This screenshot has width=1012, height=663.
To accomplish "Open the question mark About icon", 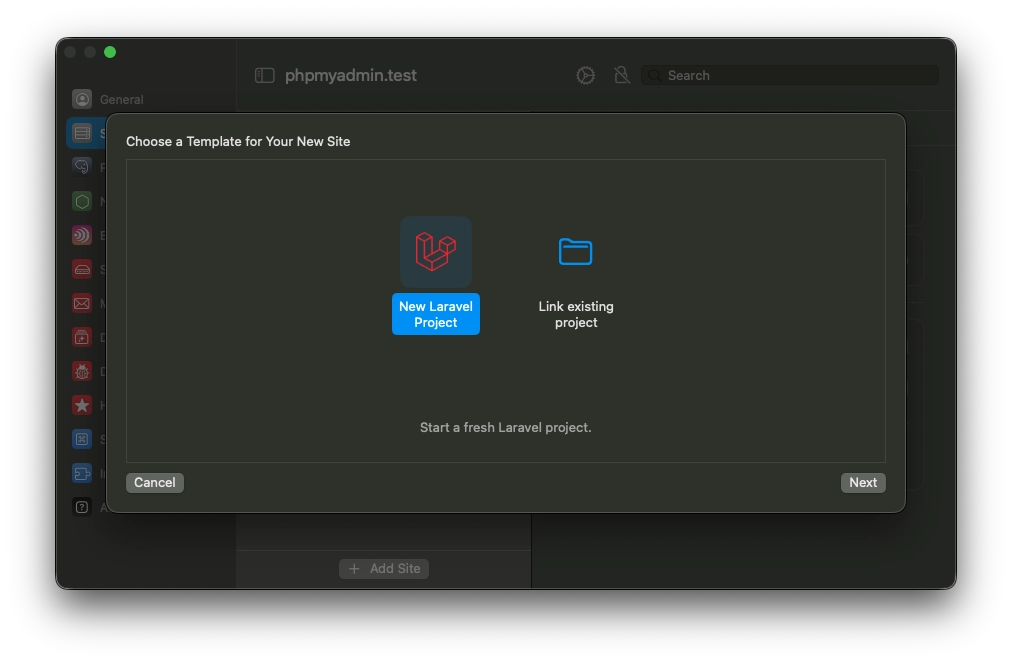I will point(82,507).
